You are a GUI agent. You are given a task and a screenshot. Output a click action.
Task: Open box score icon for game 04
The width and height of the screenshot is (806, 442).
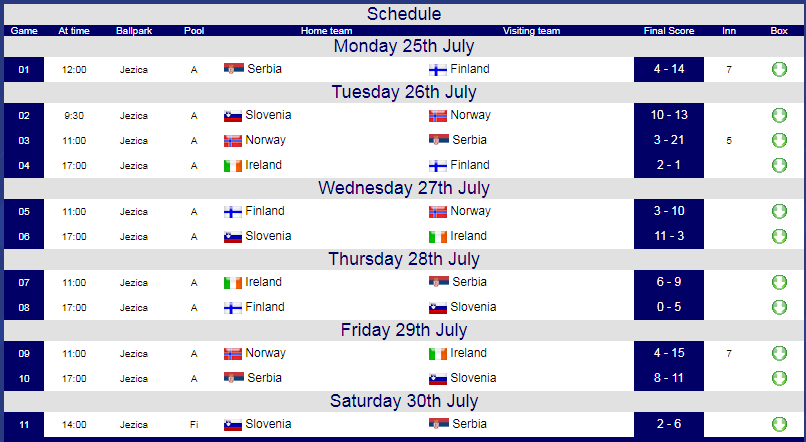click(x=779, y=165)
